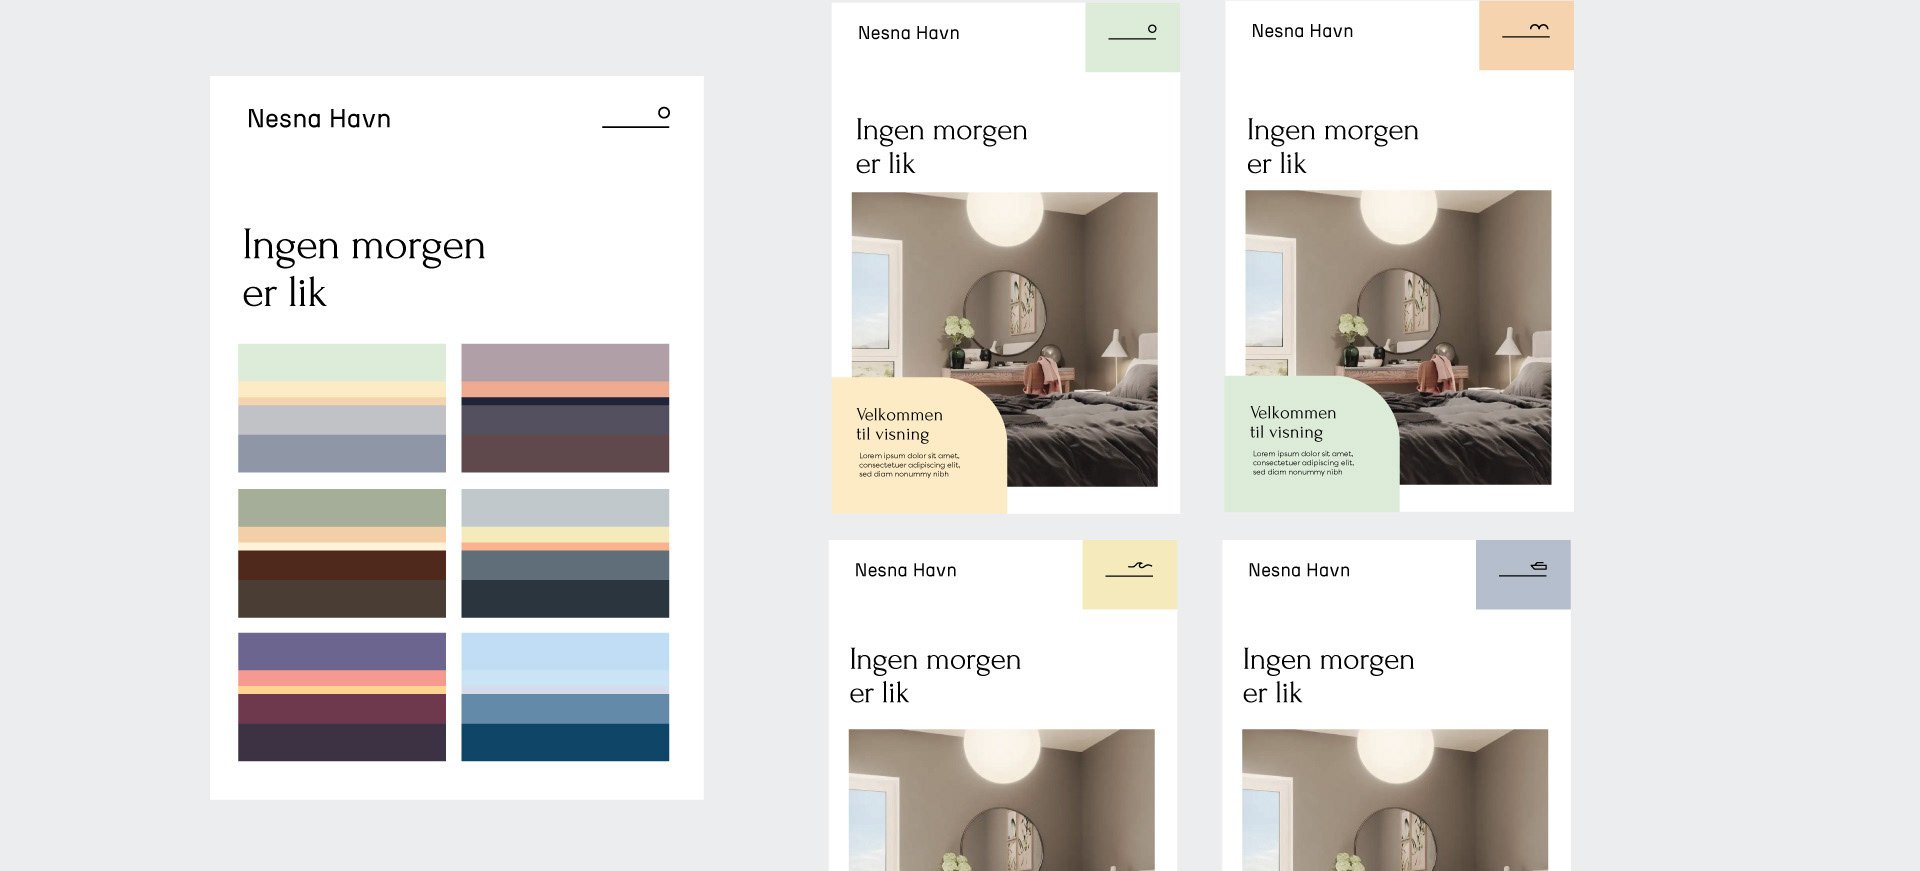Click "Nesna Havn" on the green-icon poster

click(909, 33)
